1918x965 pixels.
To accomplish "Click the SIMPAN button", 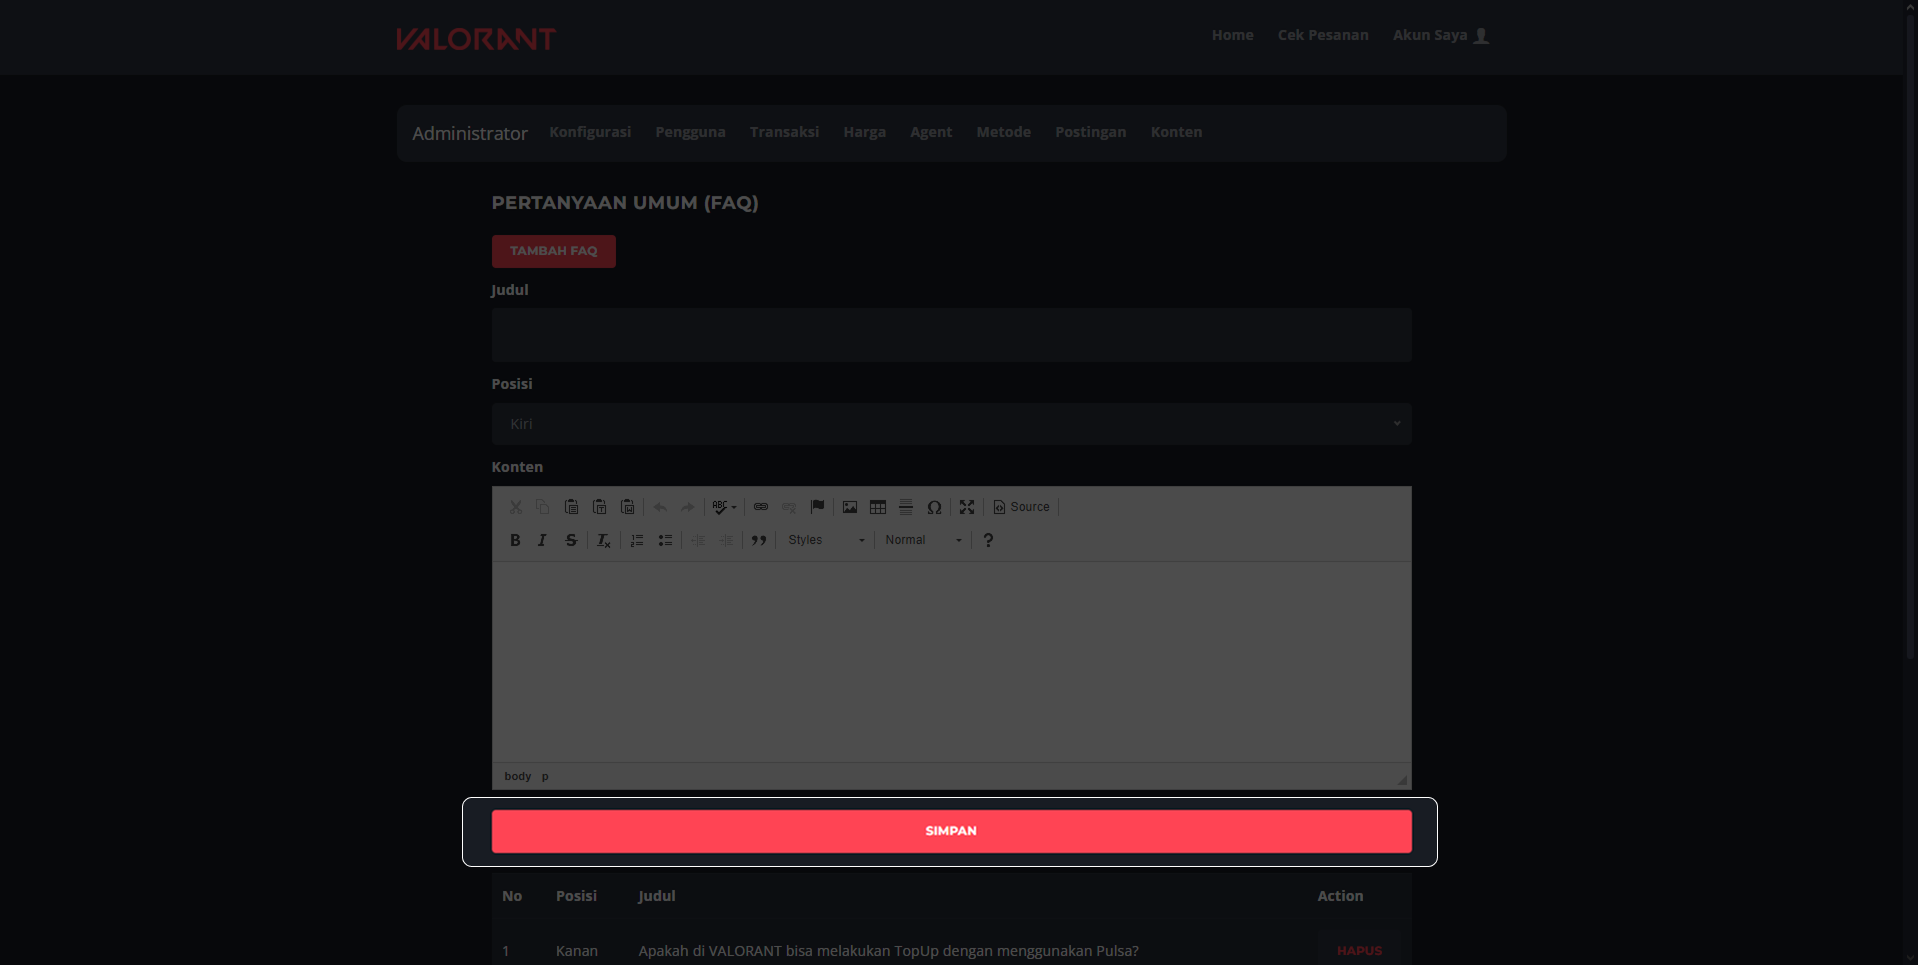I will pos(951,831).
